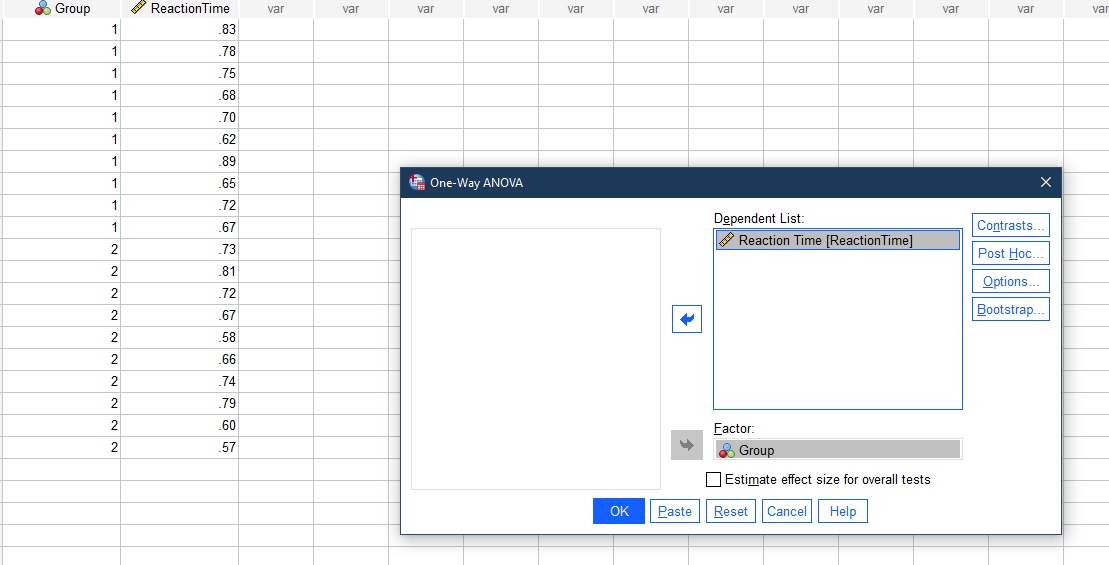The image size is (1109, 565).
Task: Click the SPSS icon in dialog title
Action: pos(417,182)
